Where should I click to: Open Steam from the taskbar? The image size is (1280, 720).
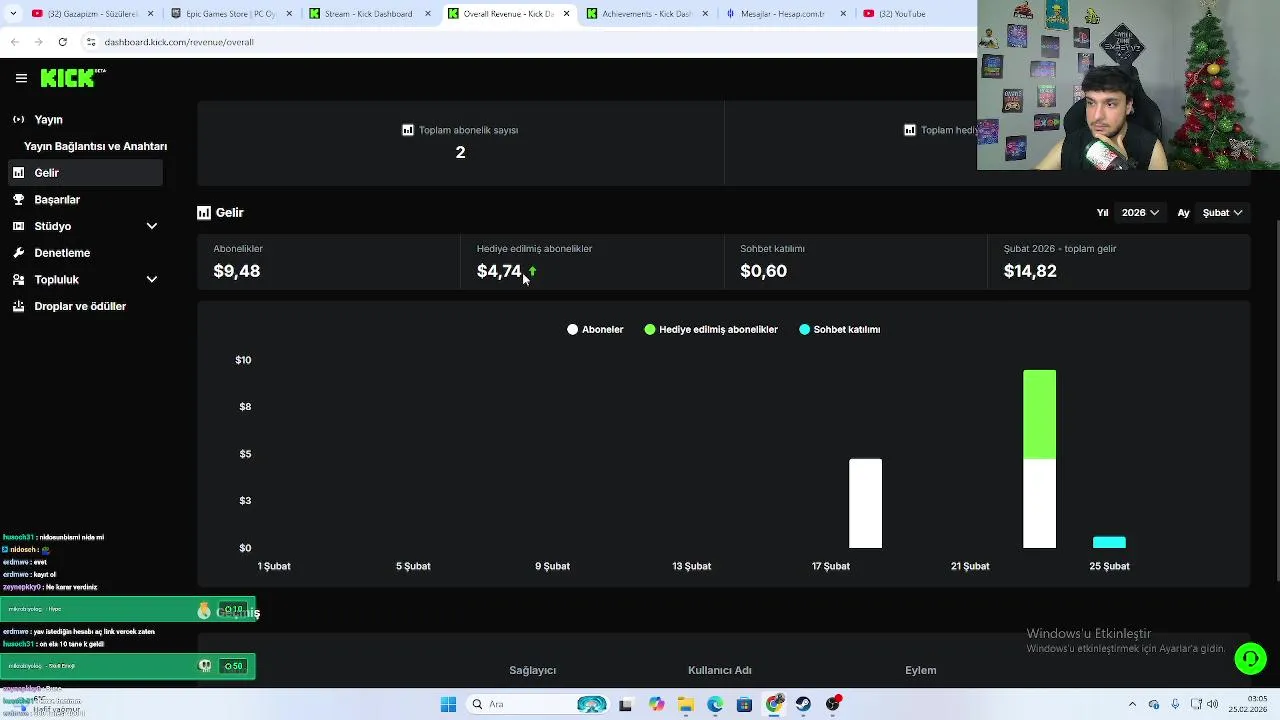tap(803, 704)
